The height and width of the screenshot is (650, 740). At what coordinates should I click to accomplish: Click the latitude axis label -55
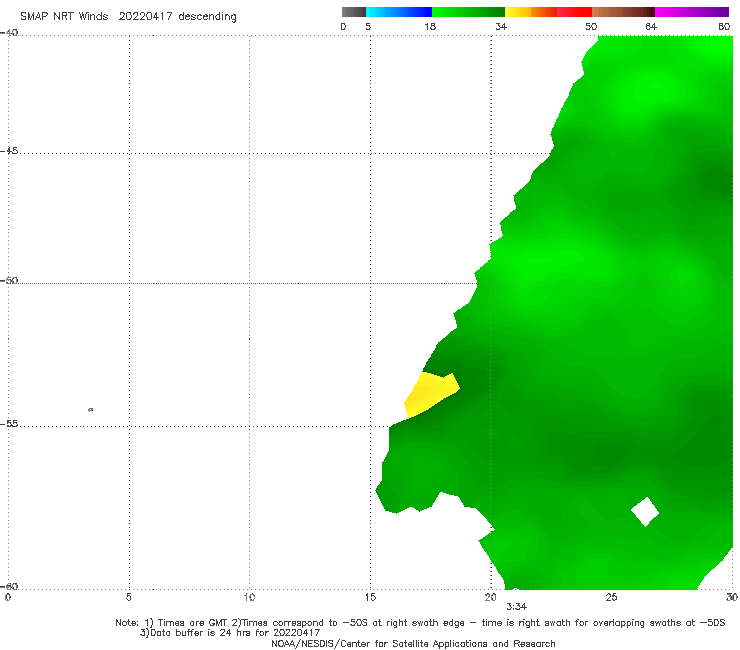[x=9, y=423]
